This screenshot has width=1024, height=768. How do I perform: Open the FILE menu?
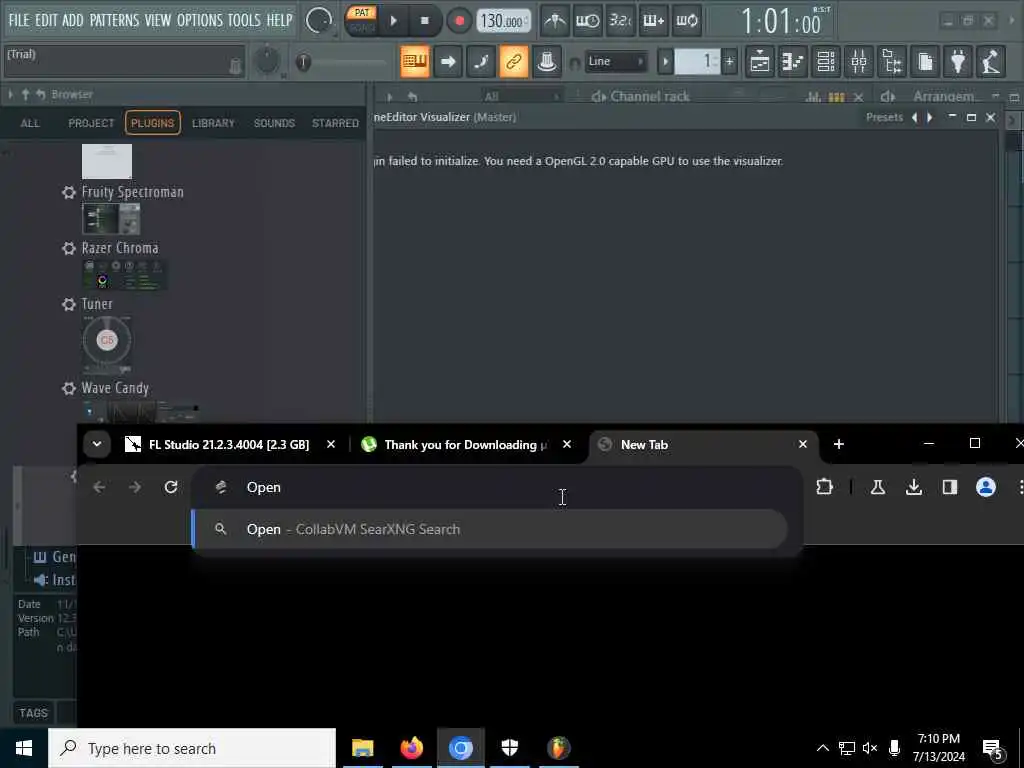18,20
